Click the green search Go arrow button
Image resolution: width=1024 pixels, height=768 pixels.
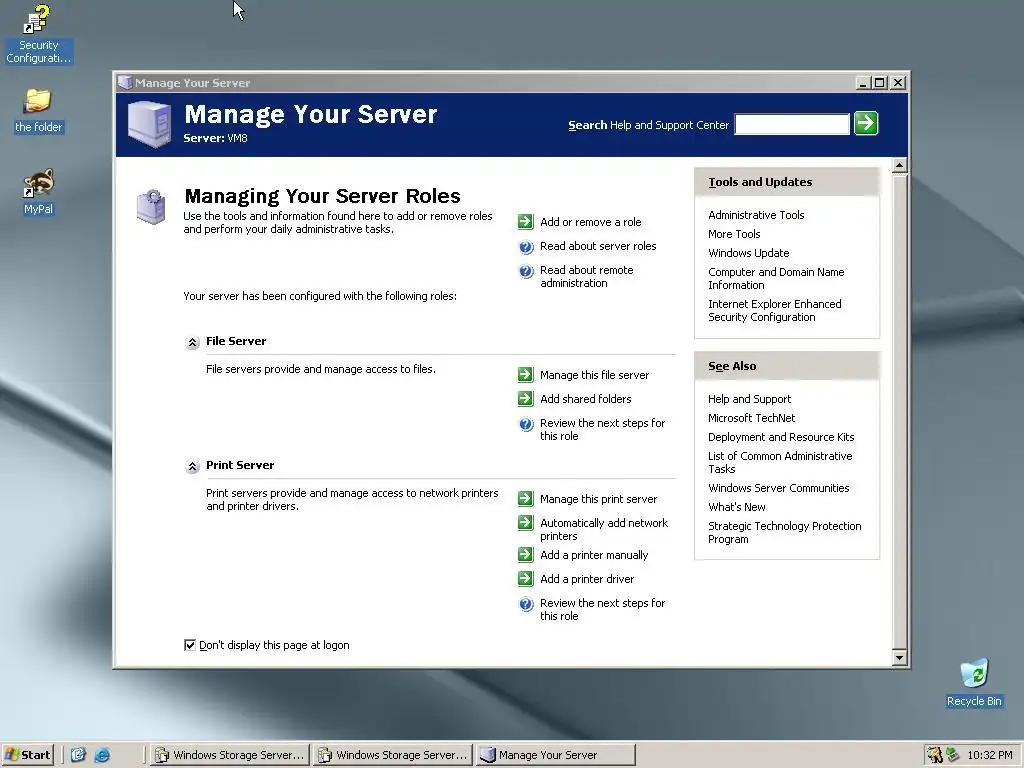pyautogui.click(x=866, y=123)
